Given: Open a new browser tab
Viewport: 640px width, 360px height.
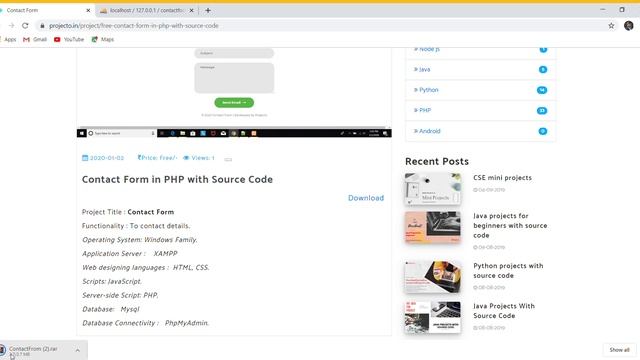Looking at the screenshot, I should click(x=208, y=10).
